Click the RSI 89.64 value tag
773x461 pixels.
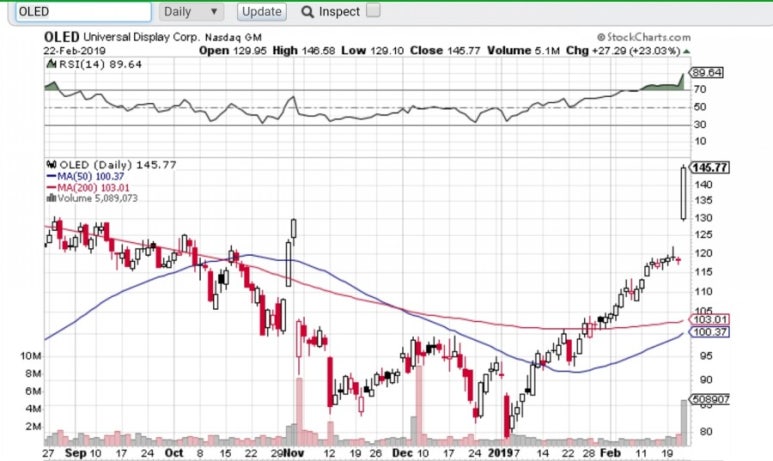[x=706, y=73]
